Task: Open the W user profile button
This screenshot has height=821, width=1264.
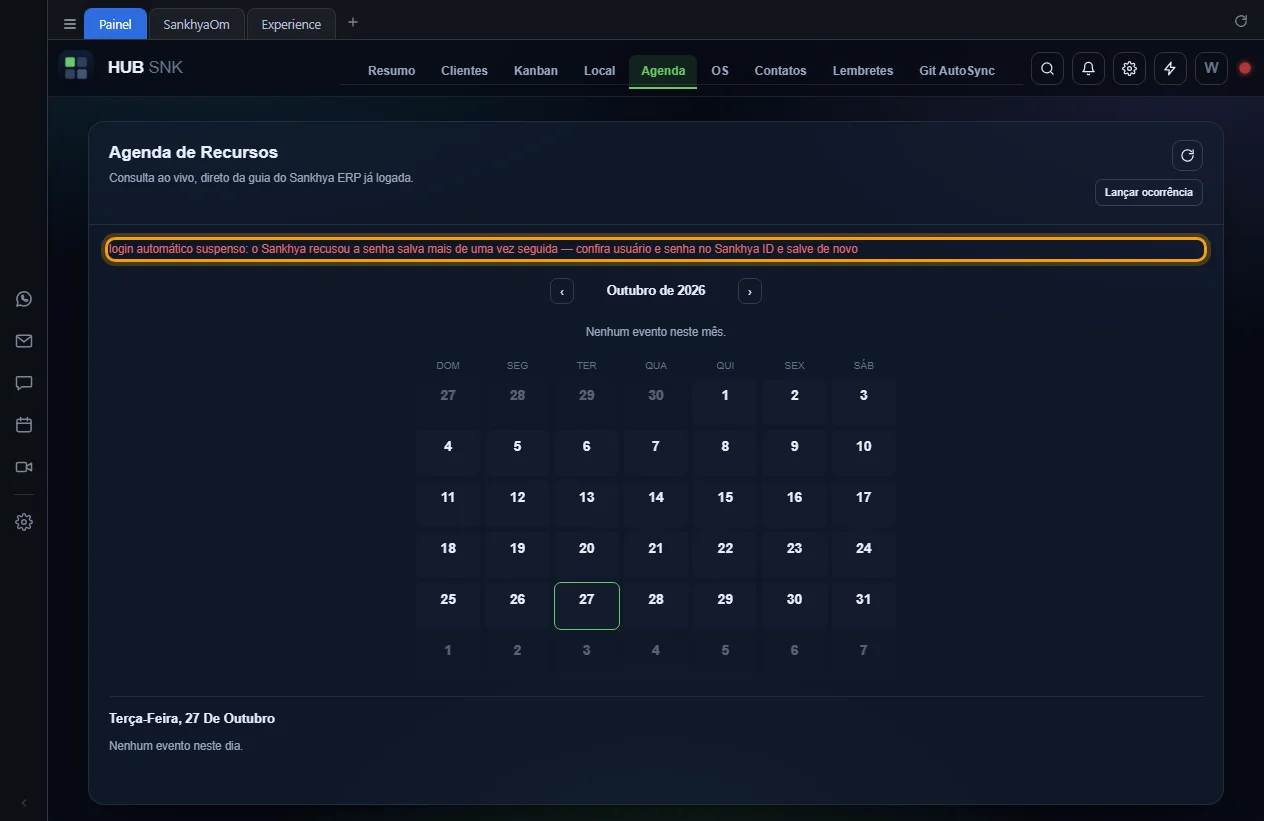Action: point(1211,68)
